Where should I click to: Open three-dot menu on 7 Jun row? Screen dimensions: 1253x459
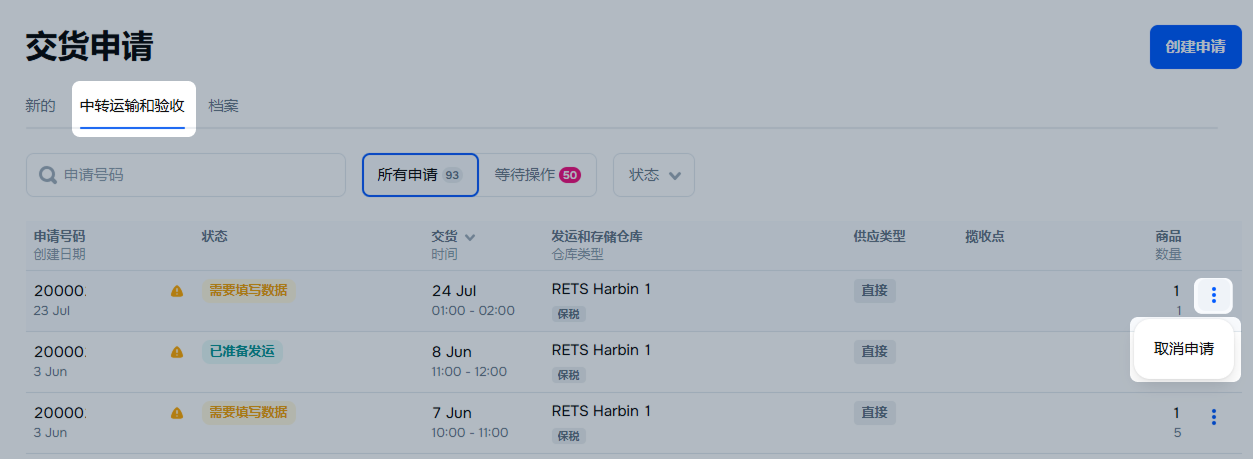click(1213, 417)
